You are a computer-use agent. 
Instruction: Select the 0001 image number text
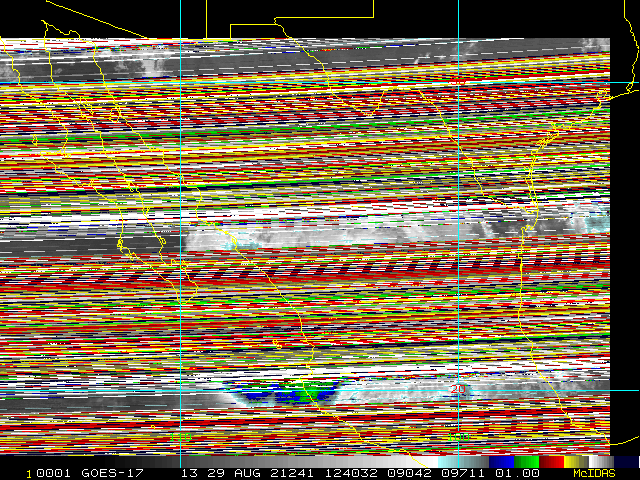[53, 473]
